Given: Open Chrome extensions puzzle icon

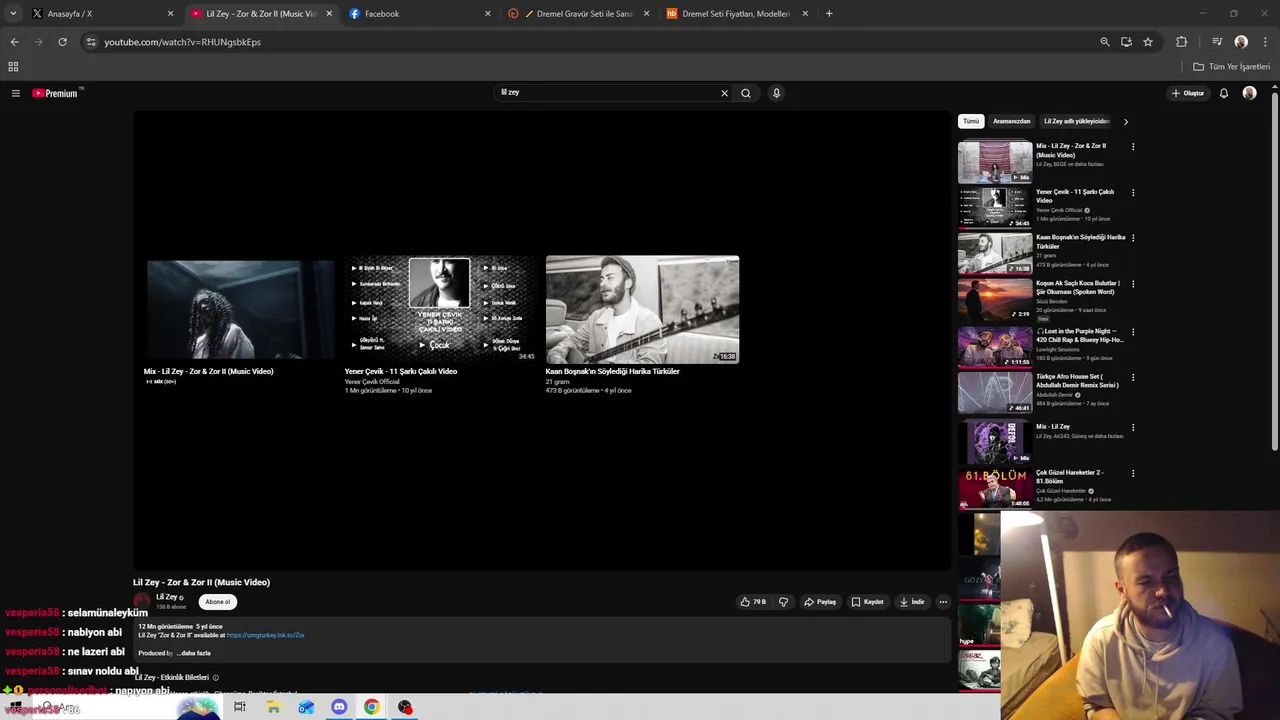Looking at the screenshot, I should (1182, 42).
